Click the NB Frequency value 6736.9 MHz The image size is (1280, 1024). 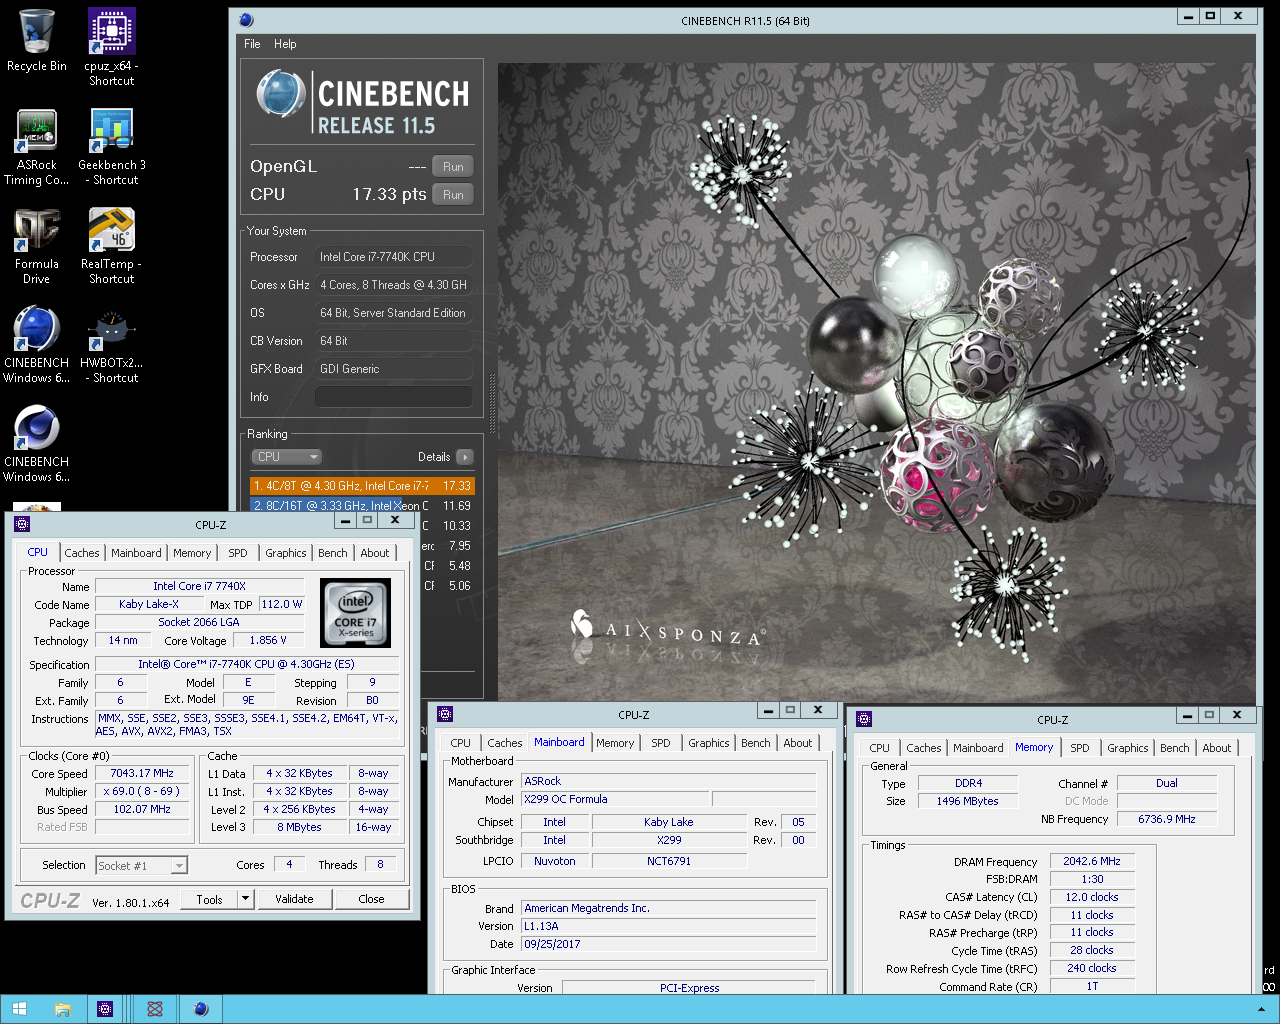pyautogui.click(x=1167, y=820)
